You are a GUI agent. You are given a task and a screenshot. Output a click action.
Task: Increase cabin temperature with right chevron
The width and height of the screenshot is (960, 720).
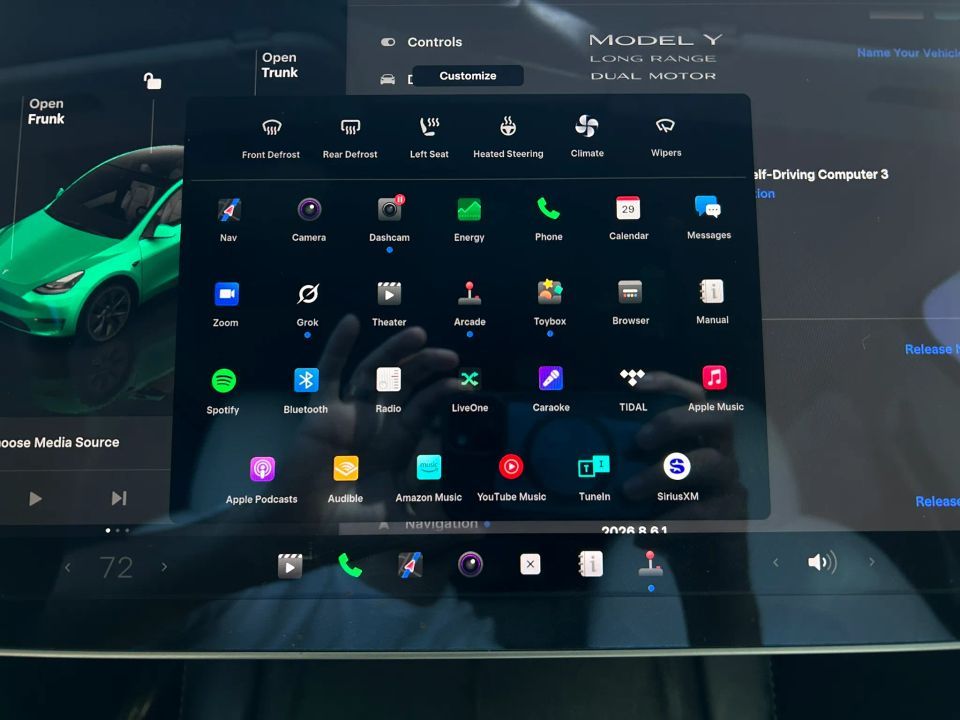click(164, 567)
